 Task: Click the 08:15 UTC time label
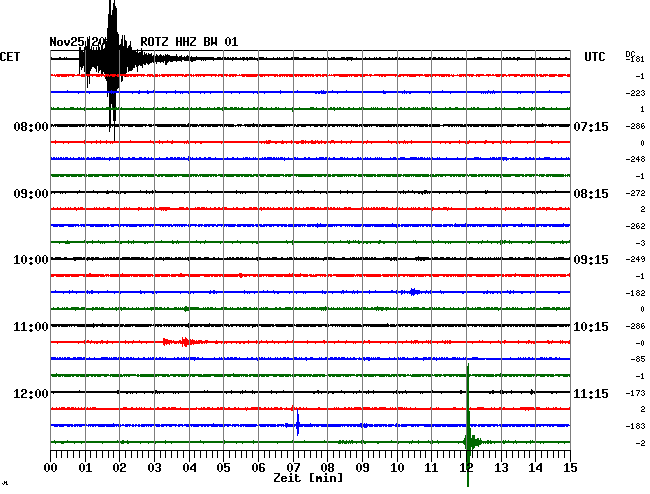pos(591,194)
